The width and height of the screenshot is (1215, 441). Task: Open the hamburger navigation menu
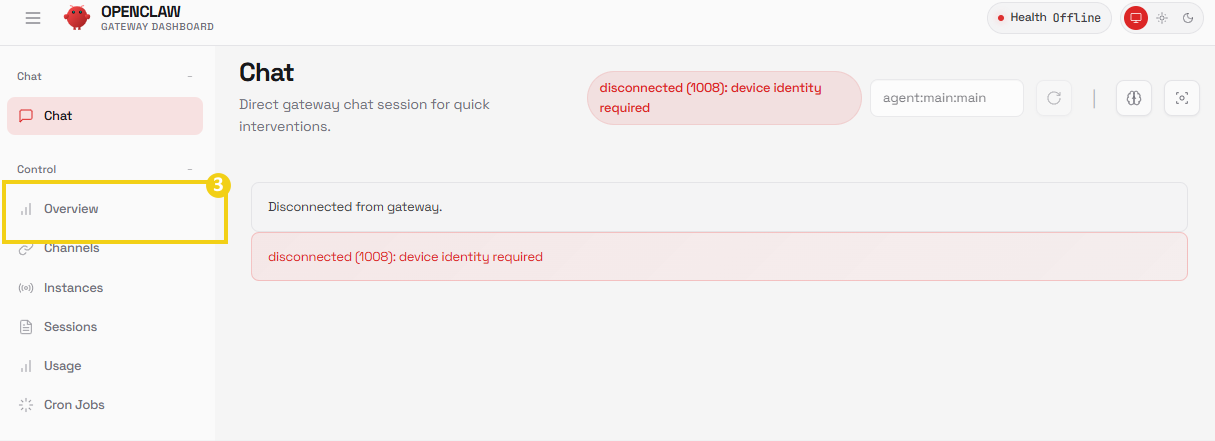(33, 18)
